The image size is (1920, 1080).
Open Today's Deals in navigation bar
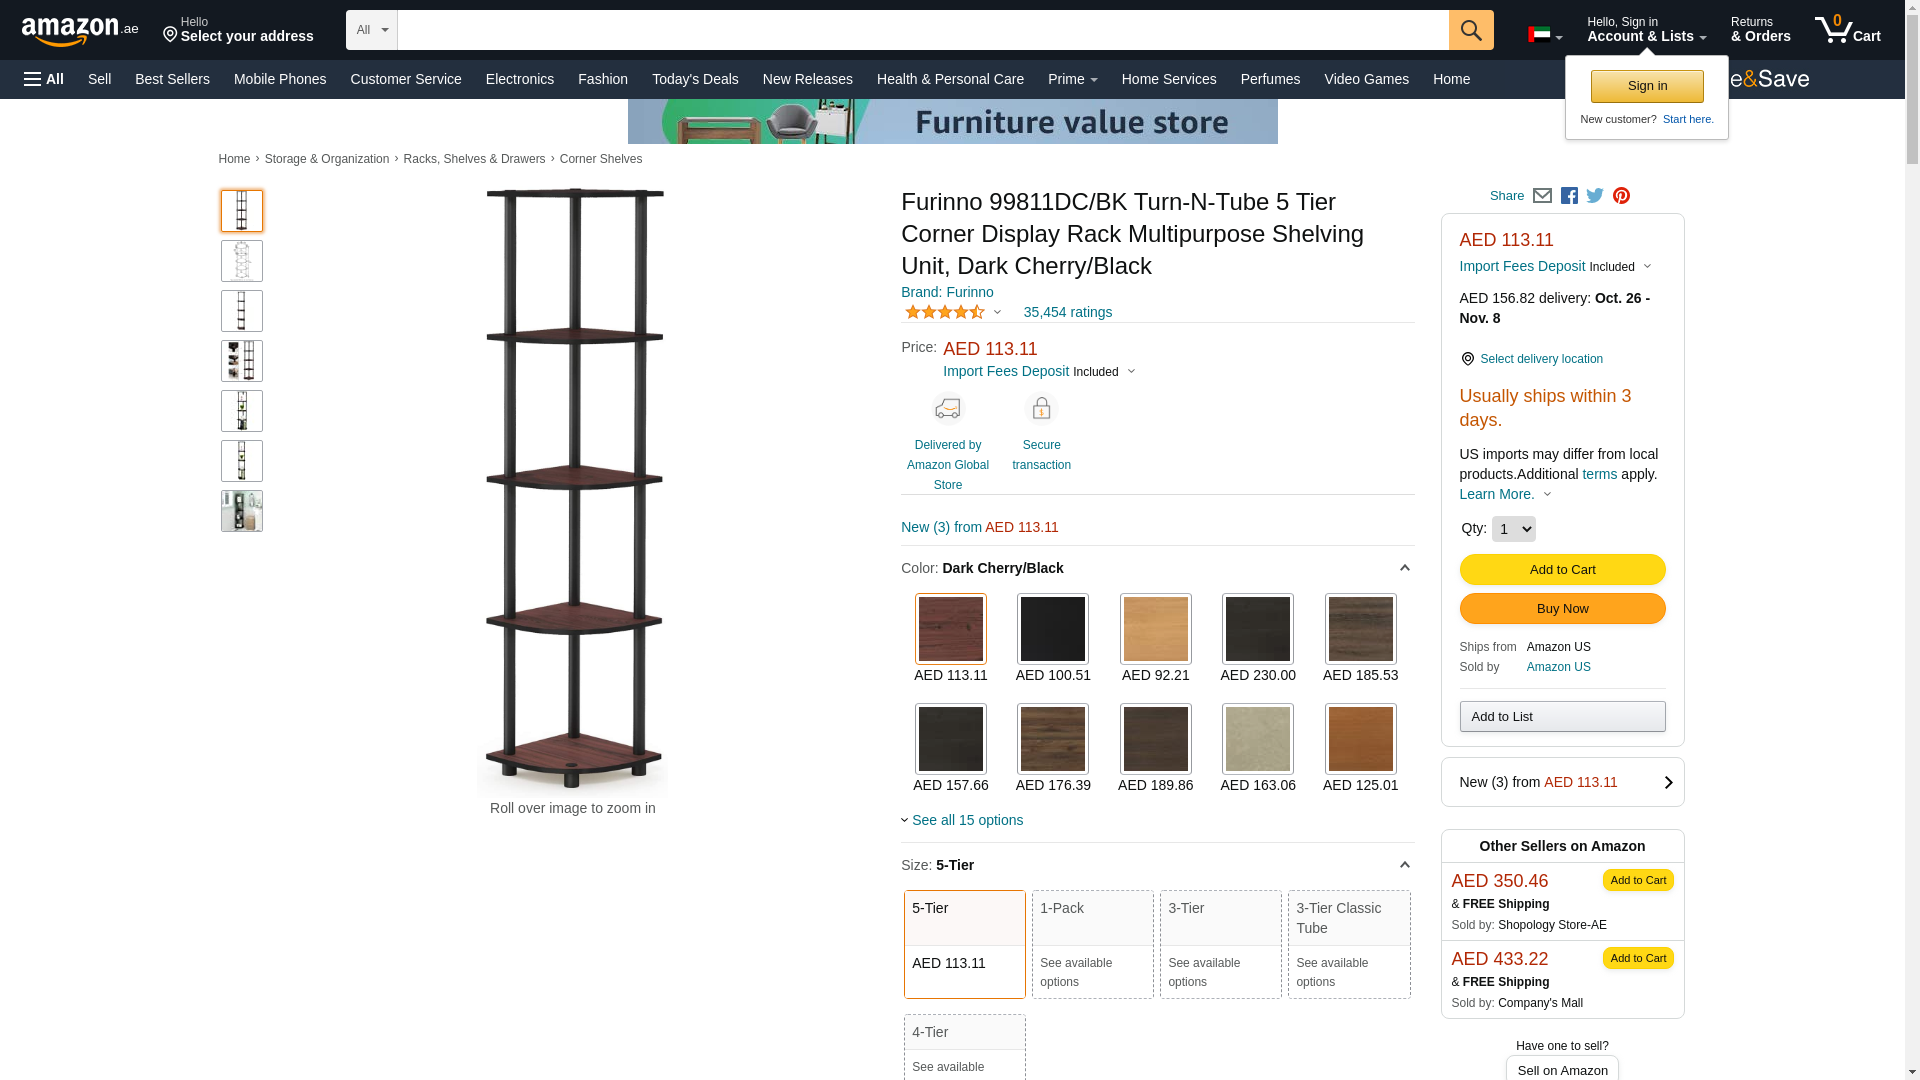click(695, 79)
